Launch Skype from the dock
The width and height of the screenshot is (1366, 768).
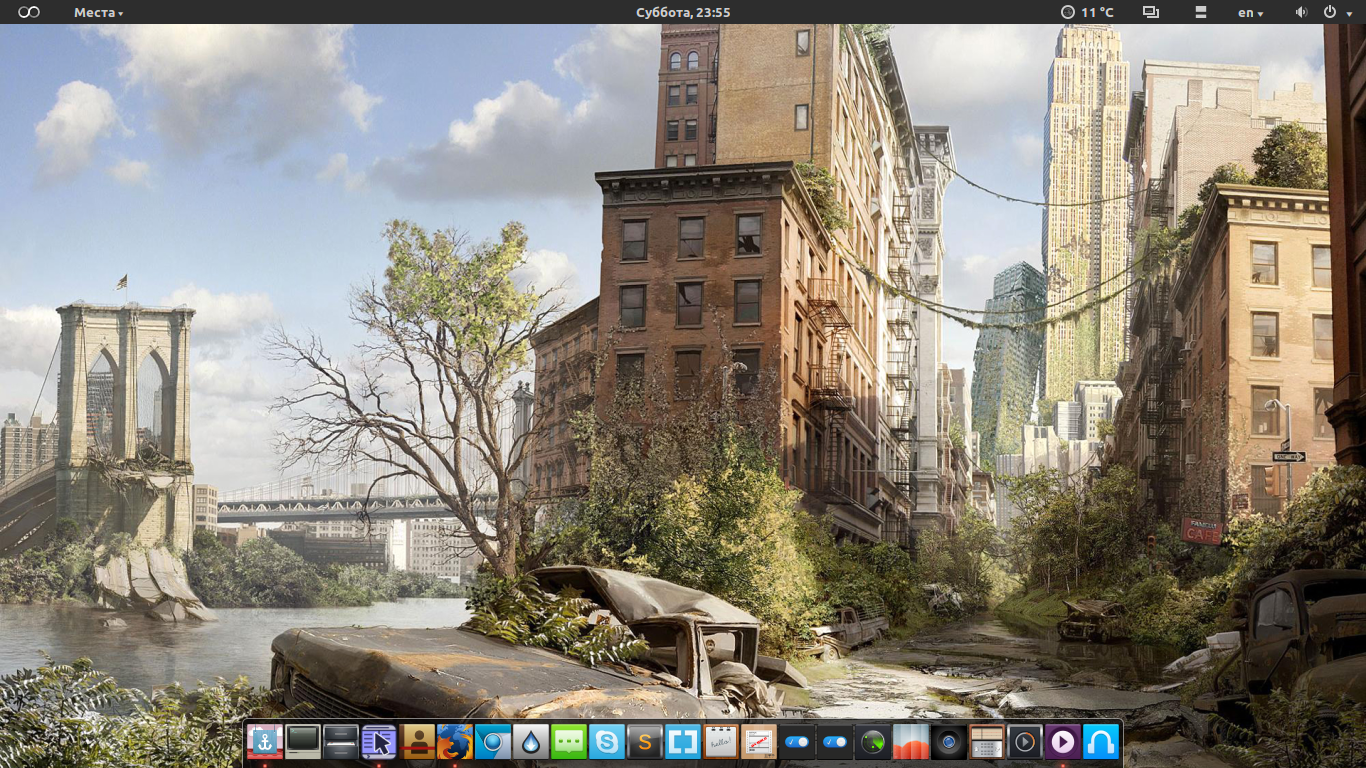(x=607, y=742)
